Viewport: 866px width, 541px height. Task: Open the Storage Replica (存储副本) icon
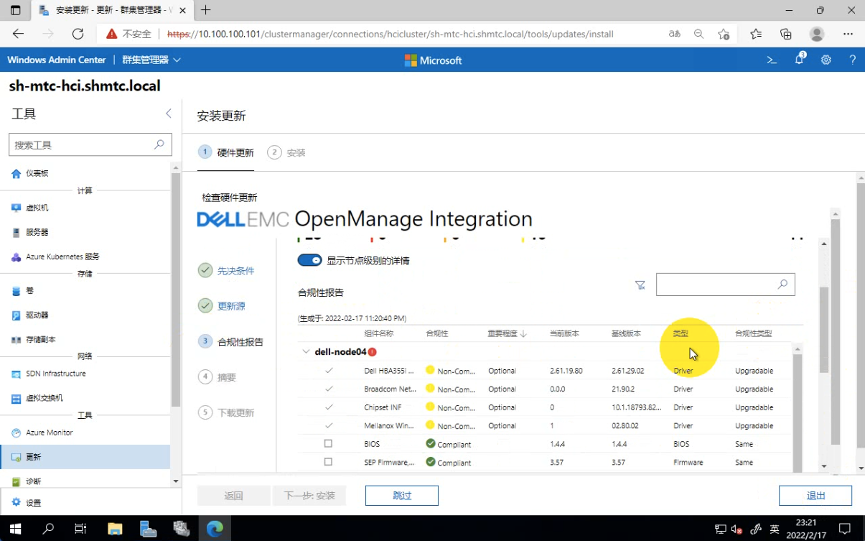pyautogui.click(x=16, y=340)
